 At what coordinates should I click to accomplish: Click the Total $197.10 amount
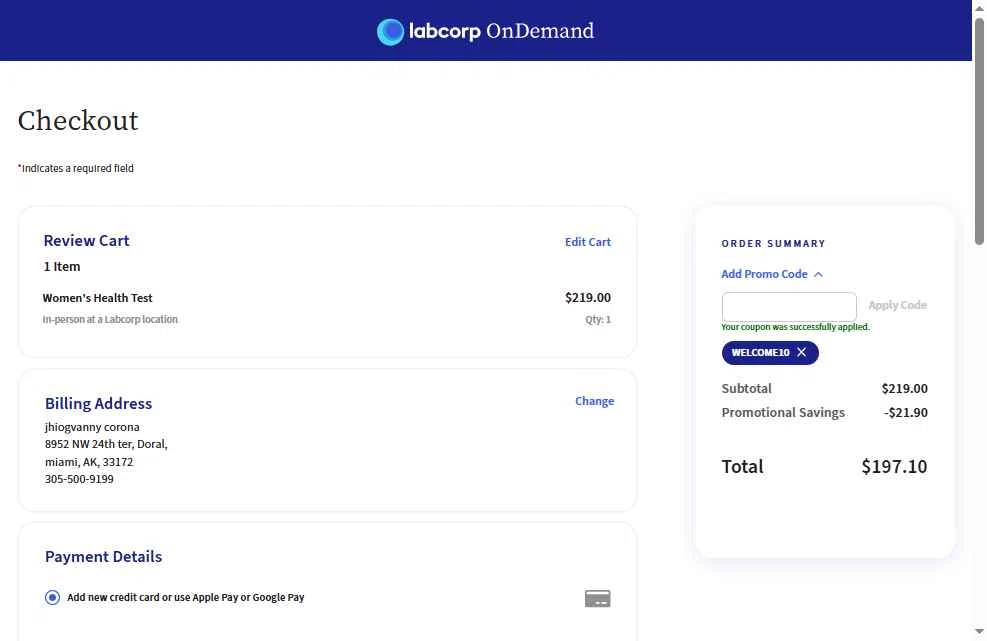894,467
